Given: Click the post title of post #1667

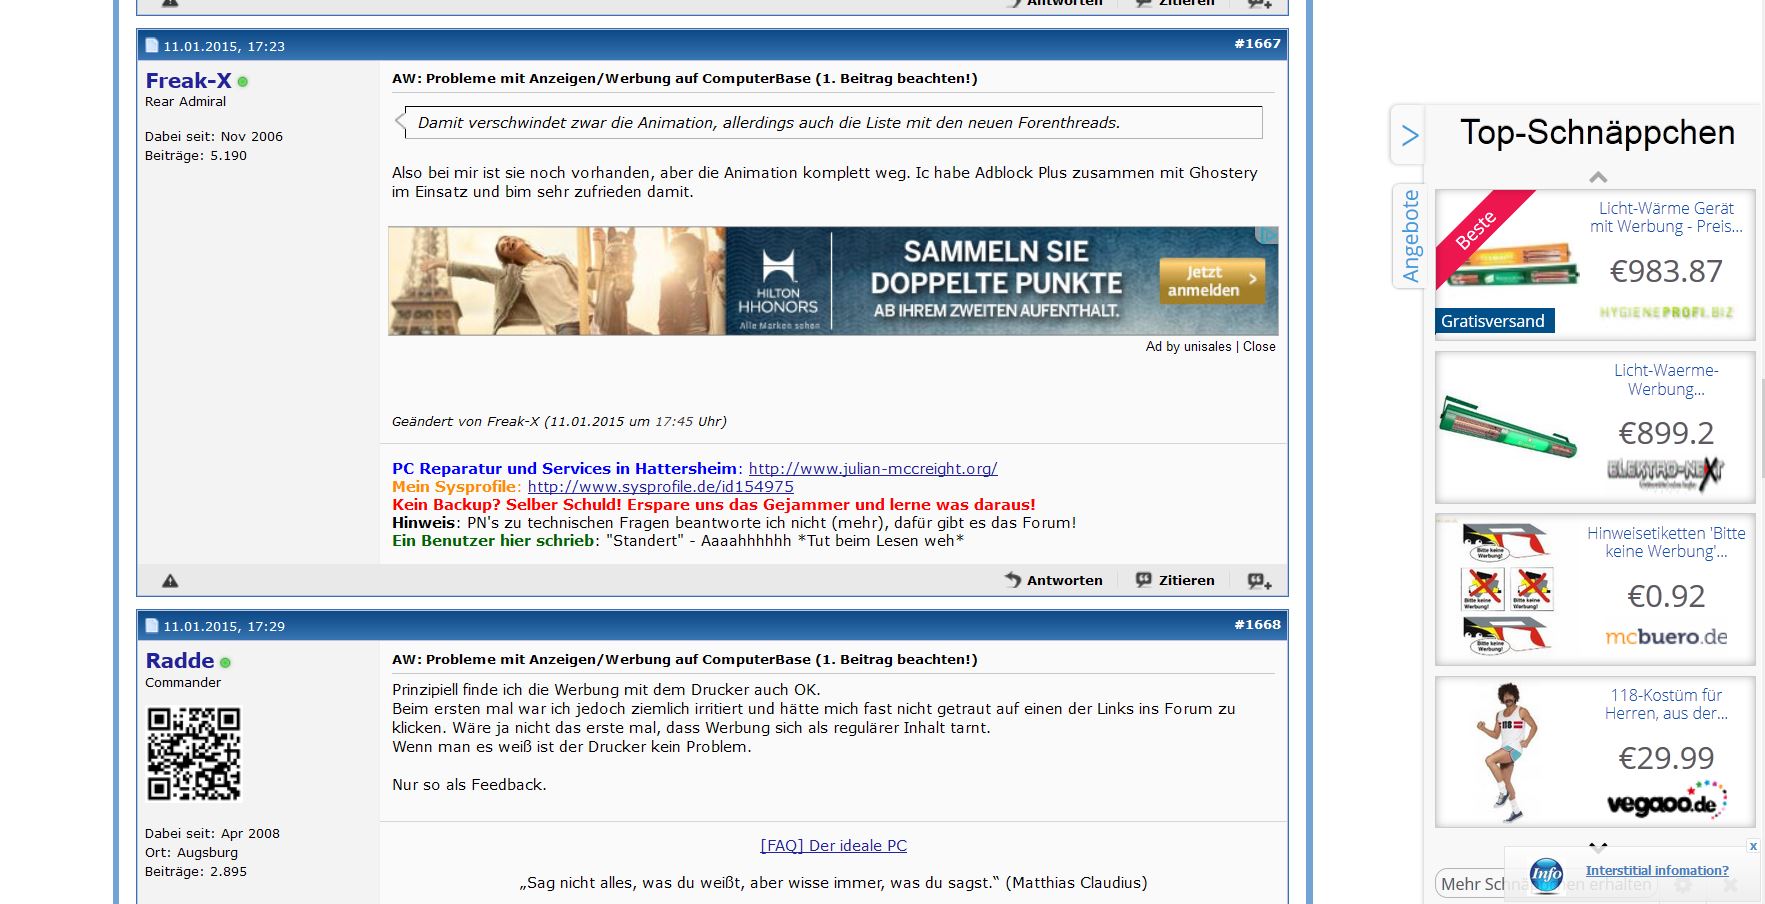Looking at the screenshot, I should 684,78.
